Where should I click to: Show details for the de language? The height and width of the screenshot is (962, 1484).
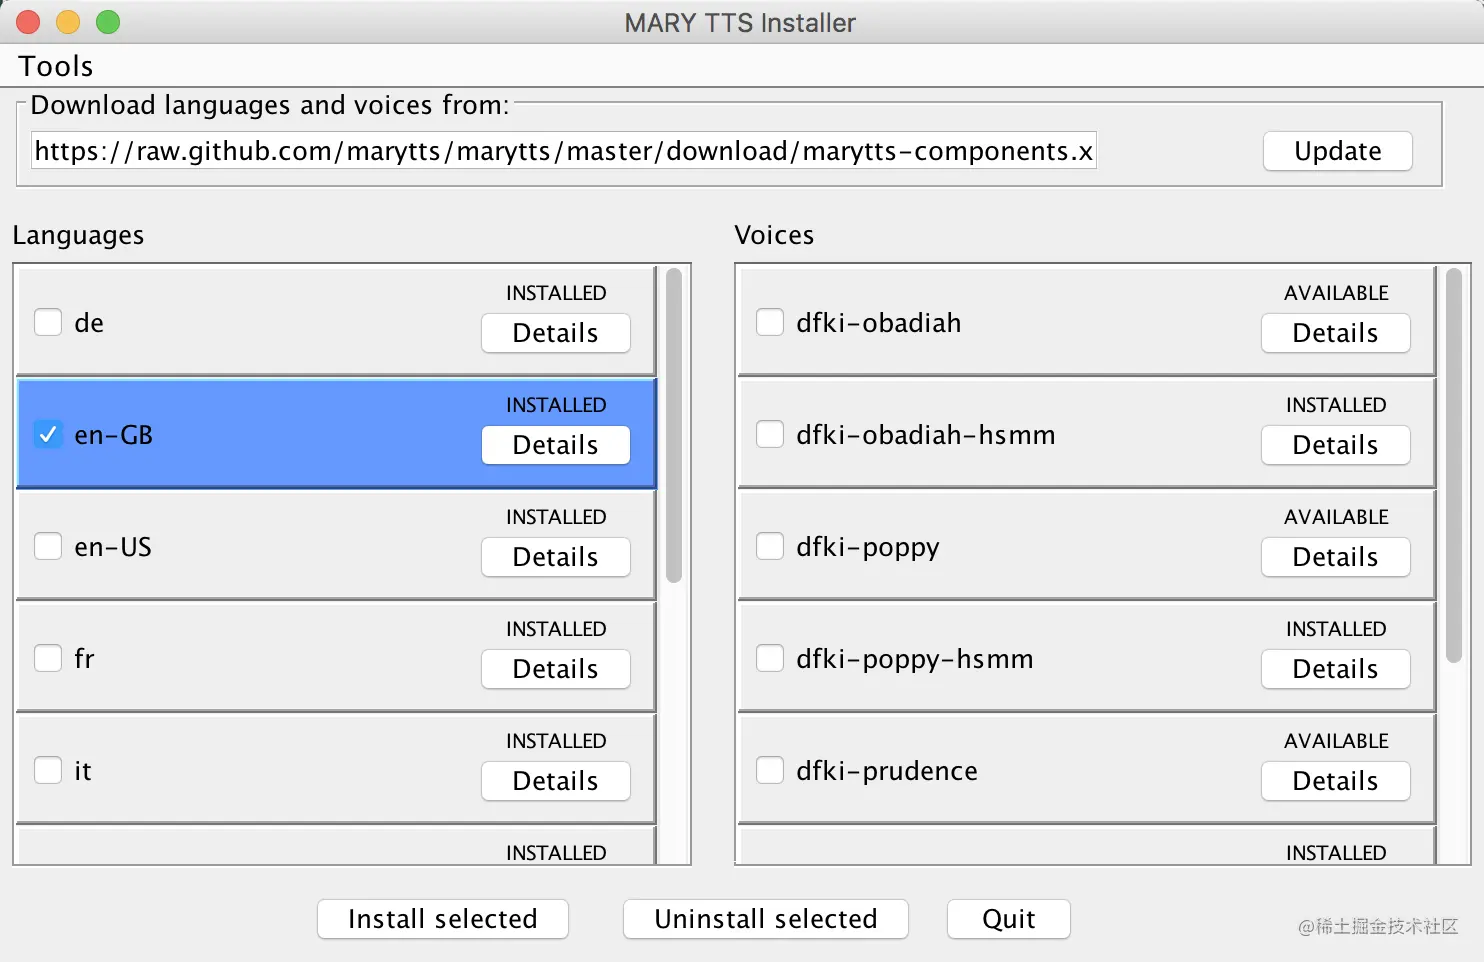555,333
